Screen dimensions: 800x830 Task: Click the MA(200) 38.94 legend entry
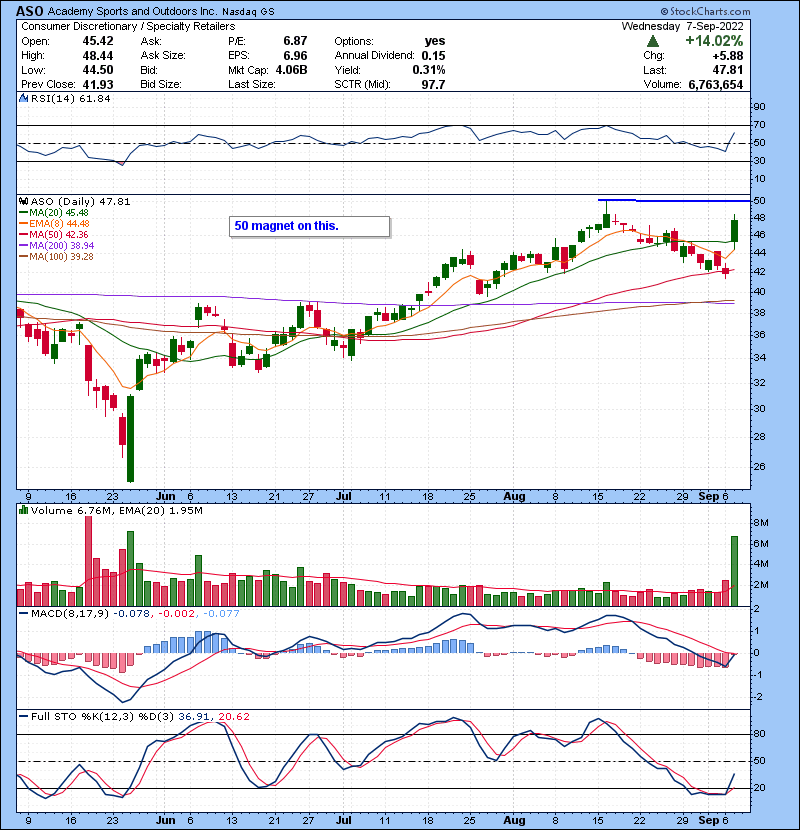click(x=57, y=246)
